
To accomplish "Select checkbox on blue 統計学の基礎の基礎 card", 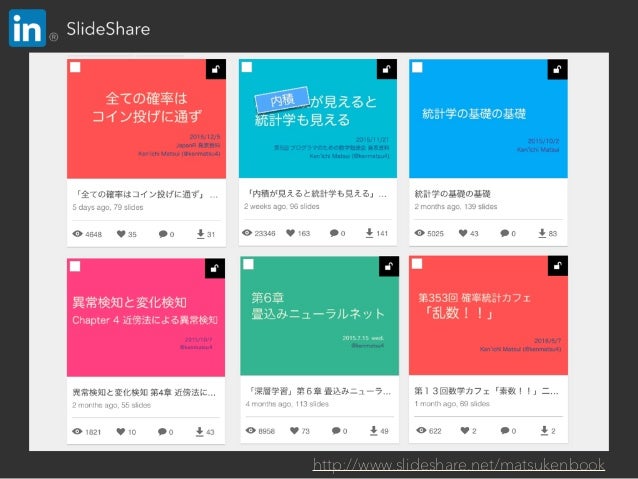I will coord(417,67).
